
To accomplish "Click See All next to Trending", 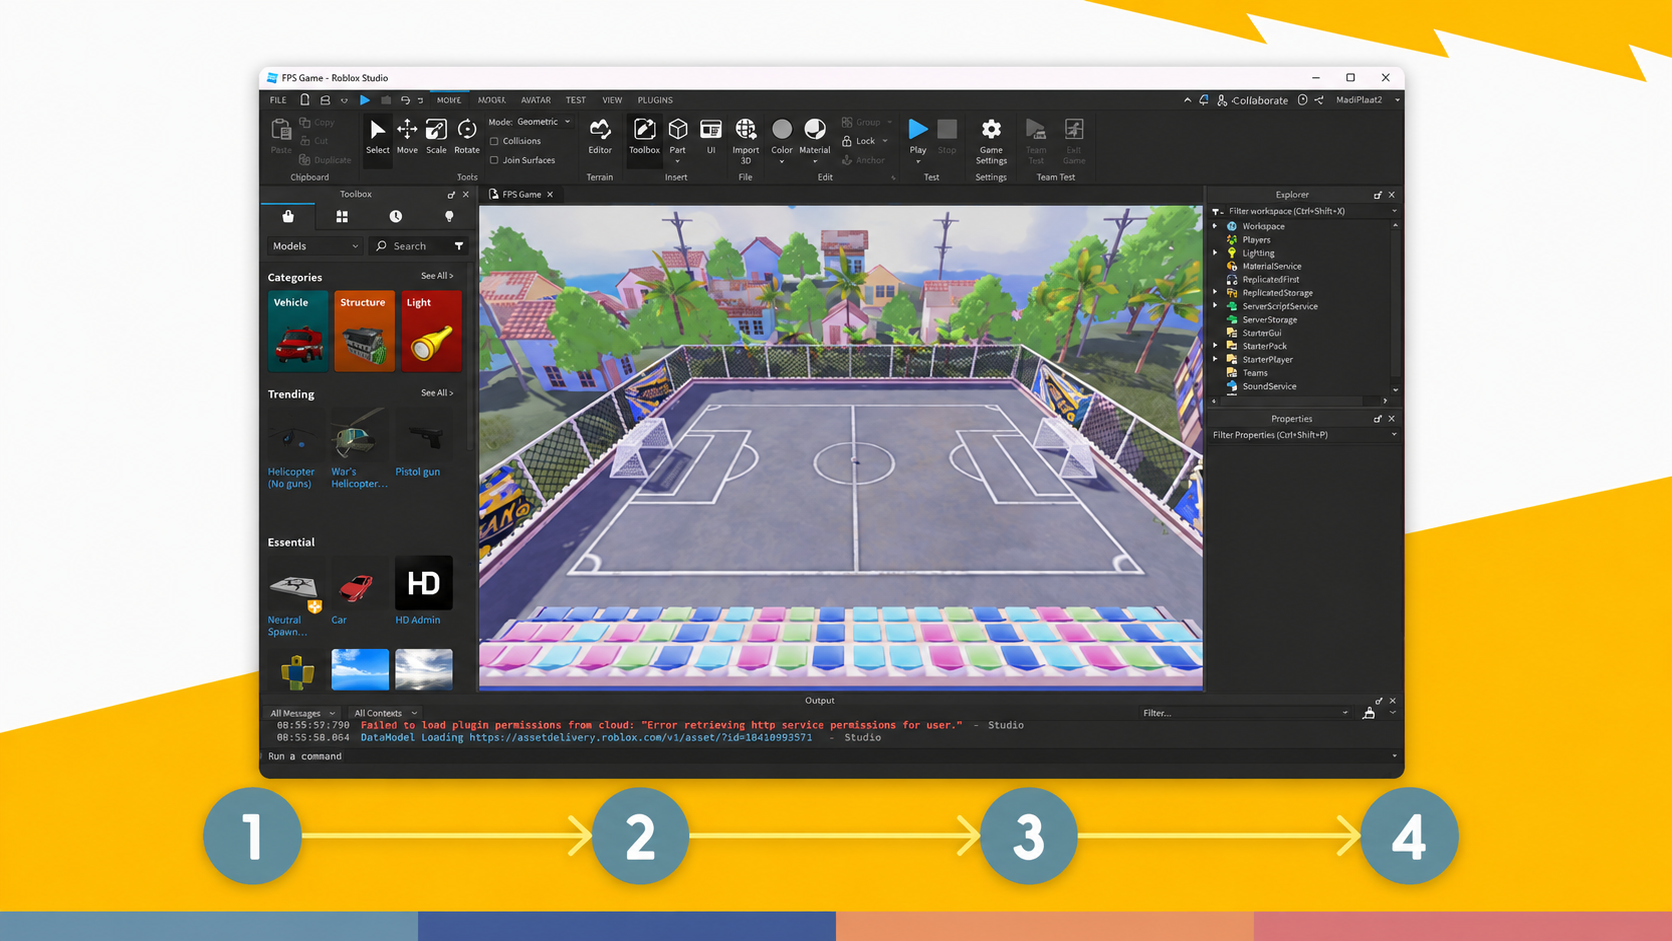I will [437, 393].
